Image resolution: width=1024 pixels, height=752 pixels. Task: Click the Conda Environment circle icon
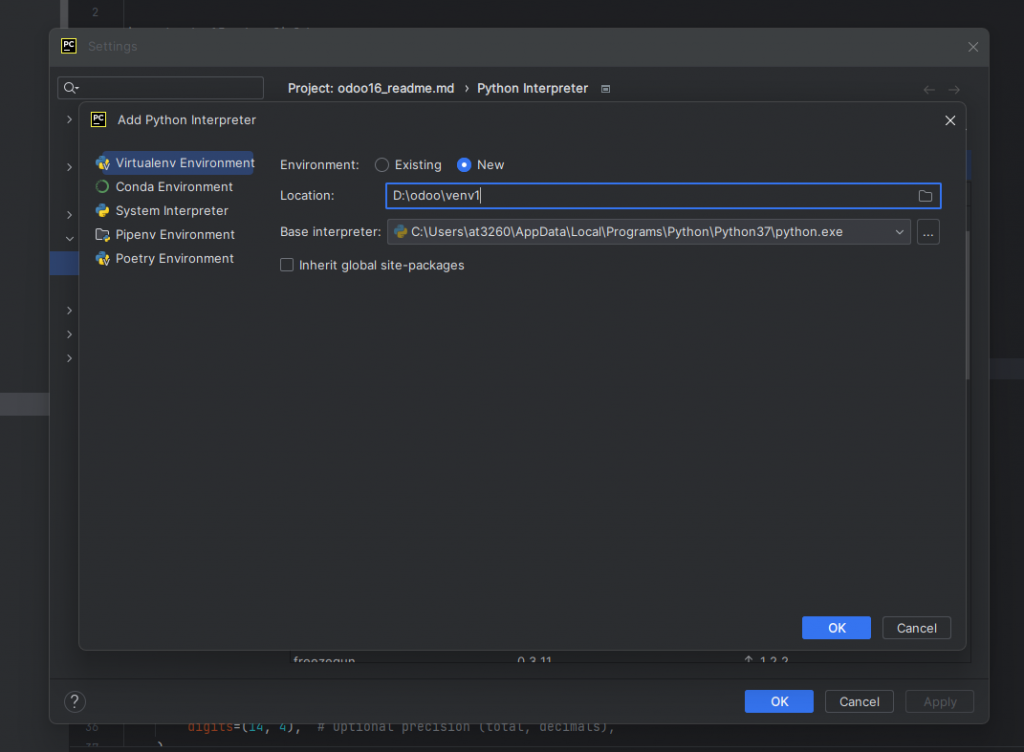(x=103, y=187)
